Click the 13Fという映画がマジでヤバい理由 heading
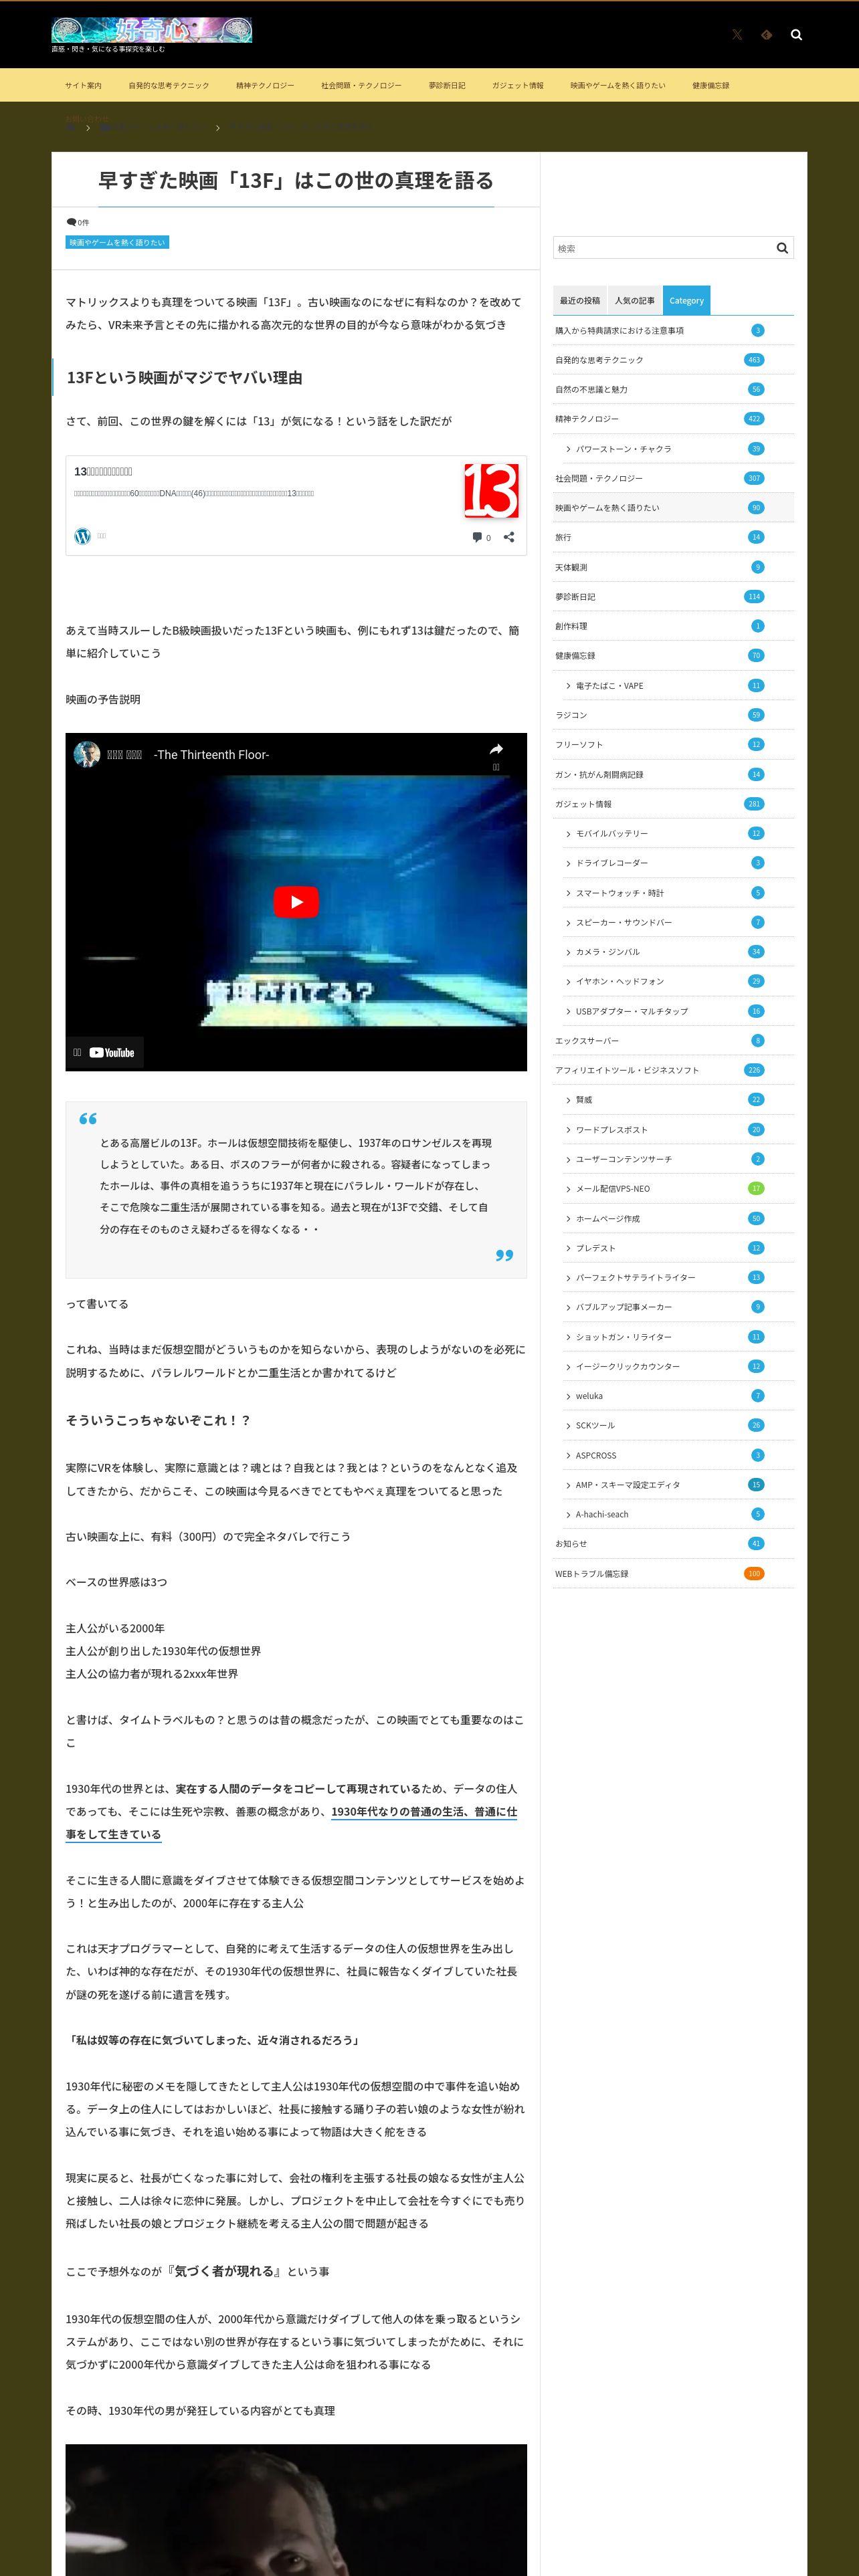 click(x=184, y=377)
